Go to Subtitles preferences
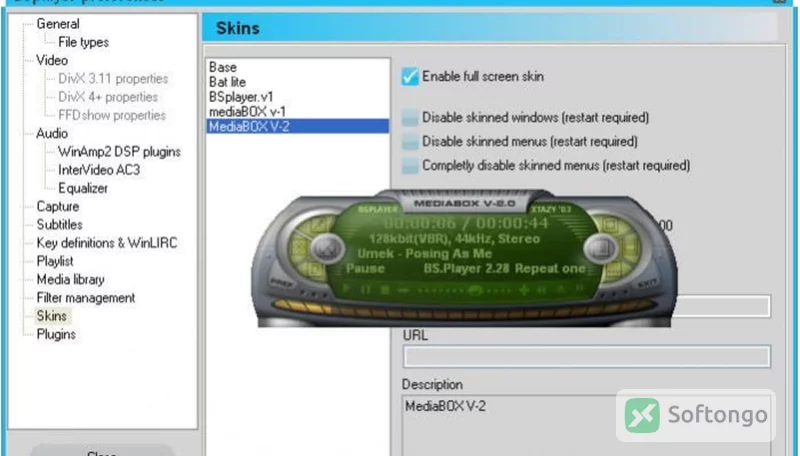This screenshot has height=456, width=800. (x=59, y=225)
